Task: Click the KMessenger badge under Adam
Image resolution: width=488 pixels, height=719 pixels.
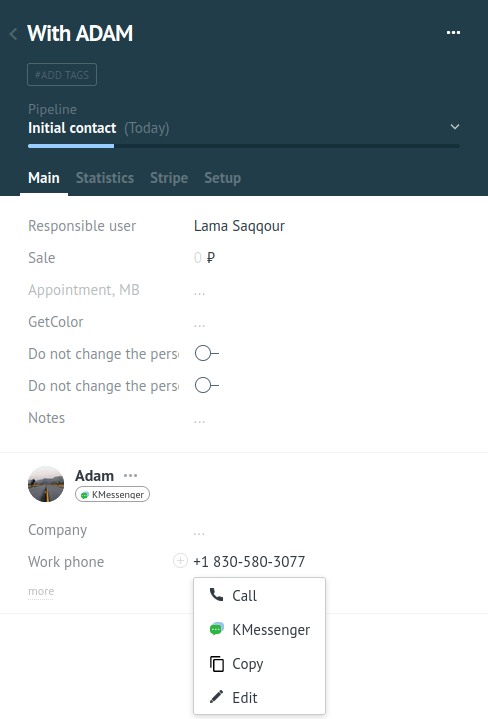Action: pyautogui.click(x=112, y=494)
